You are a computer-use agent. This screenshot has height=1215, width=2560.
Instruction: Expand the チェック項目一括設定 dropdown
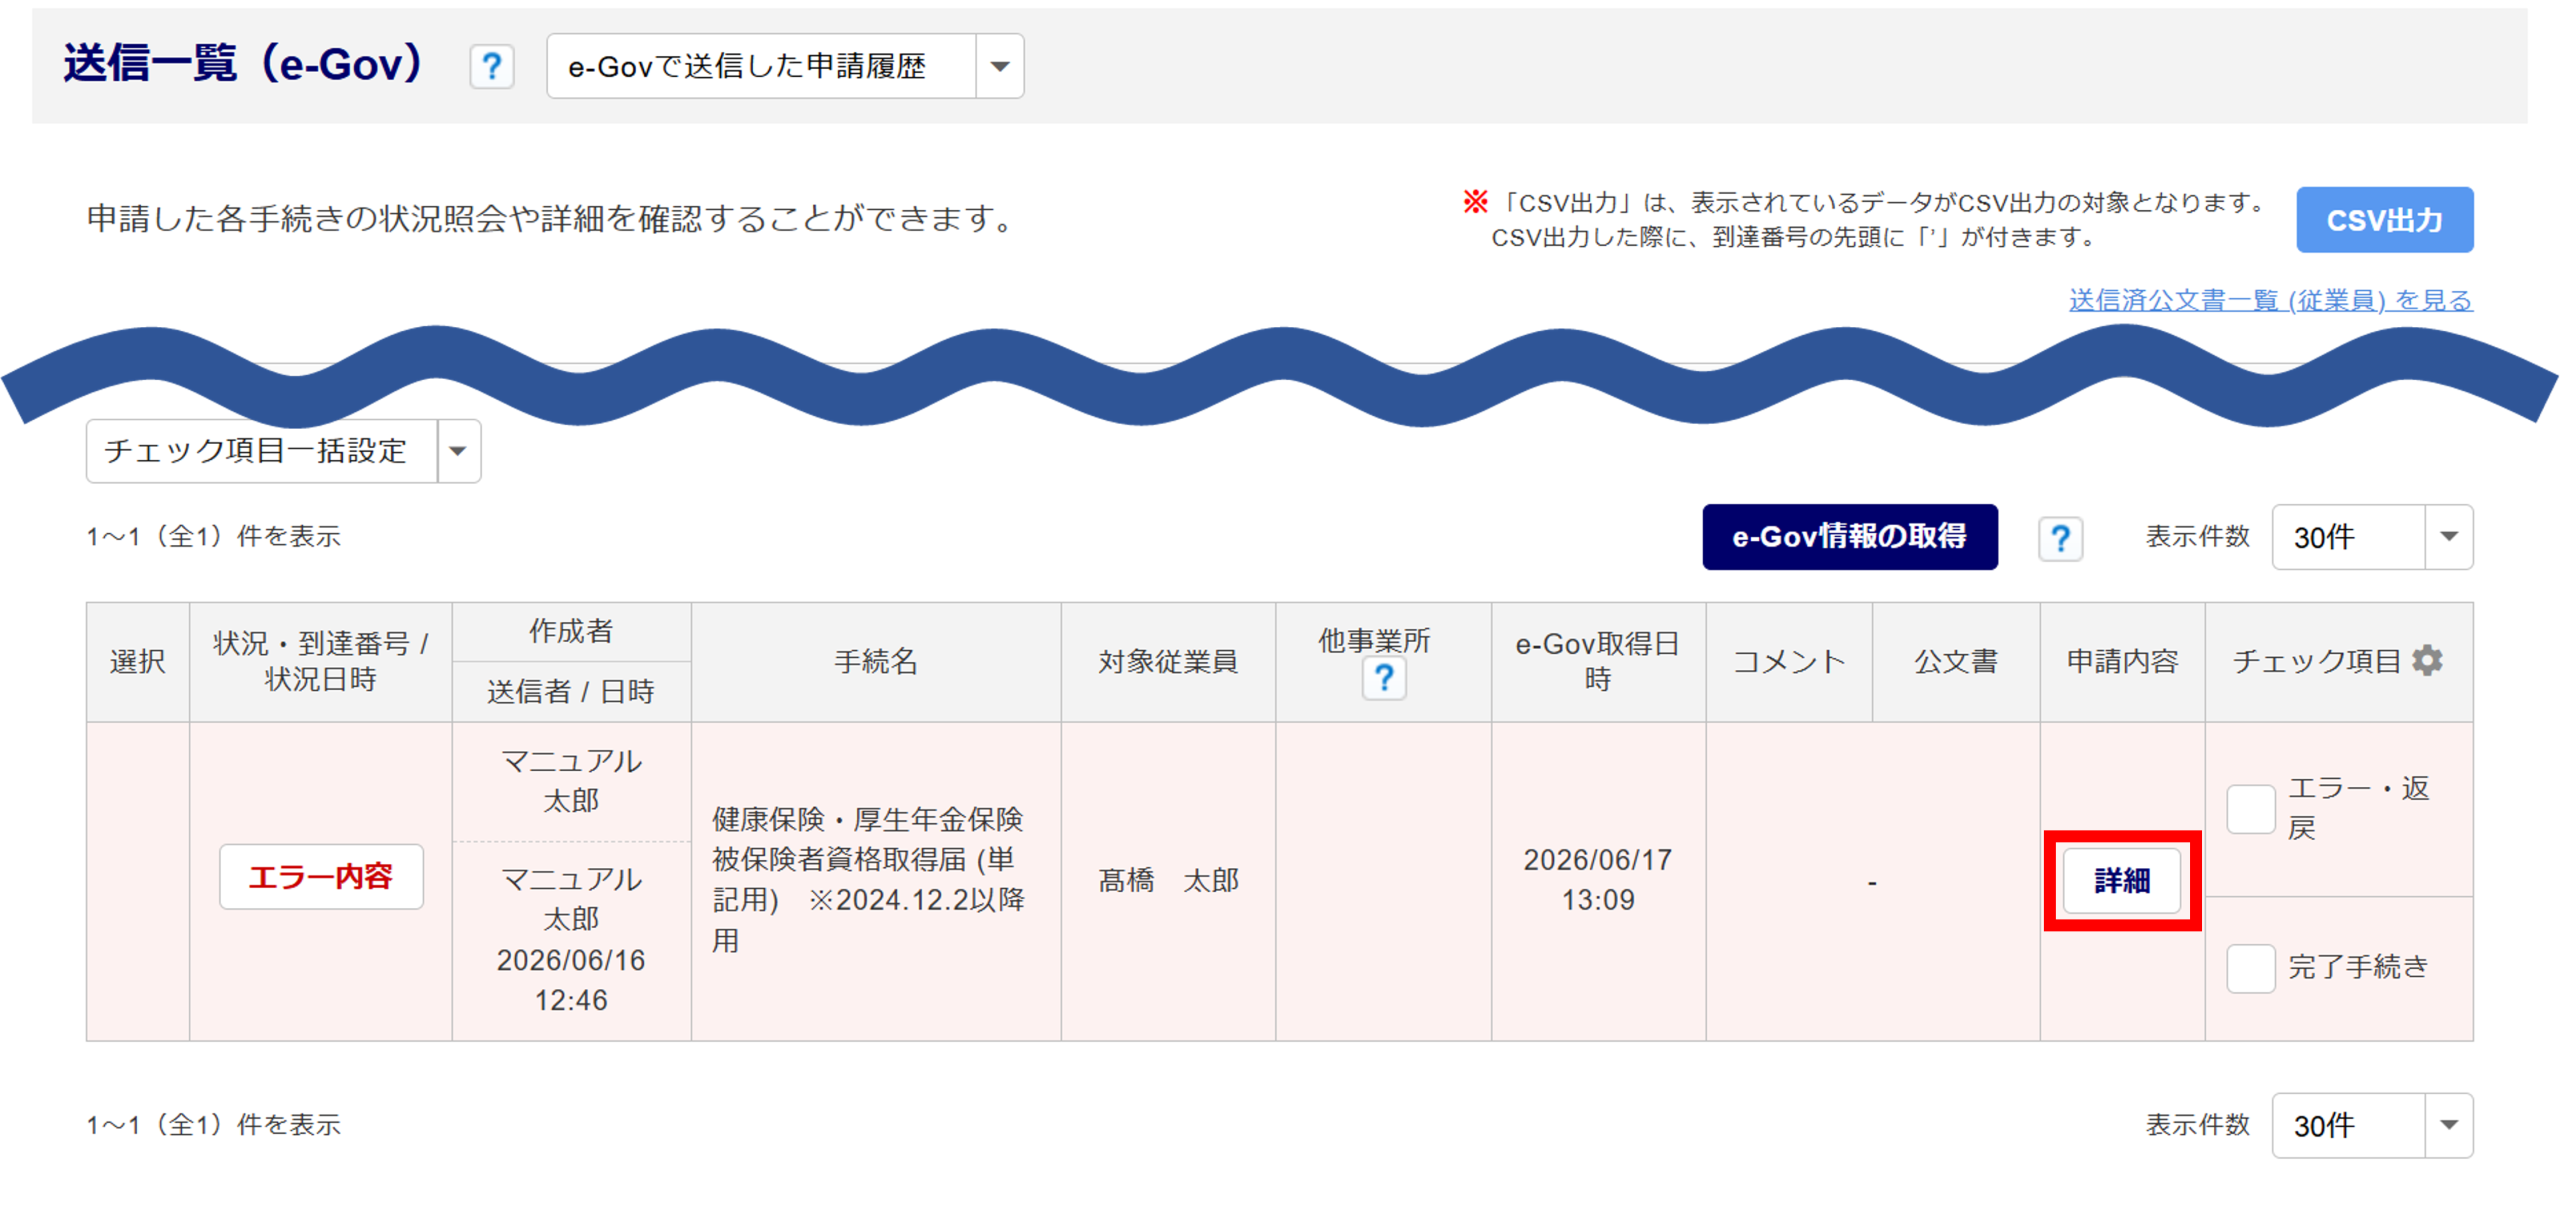point(283,451)
